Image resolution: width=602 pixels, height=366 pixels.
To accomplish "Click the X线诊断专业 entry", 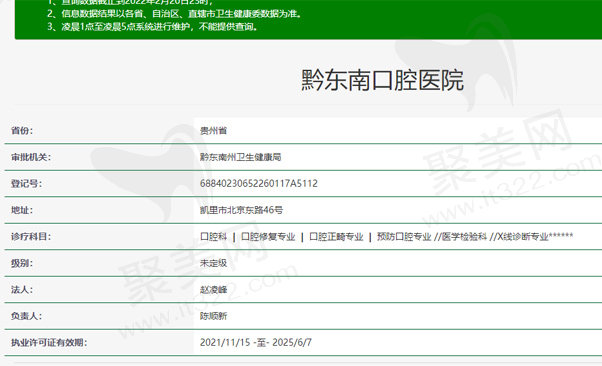I will (523, 237).
